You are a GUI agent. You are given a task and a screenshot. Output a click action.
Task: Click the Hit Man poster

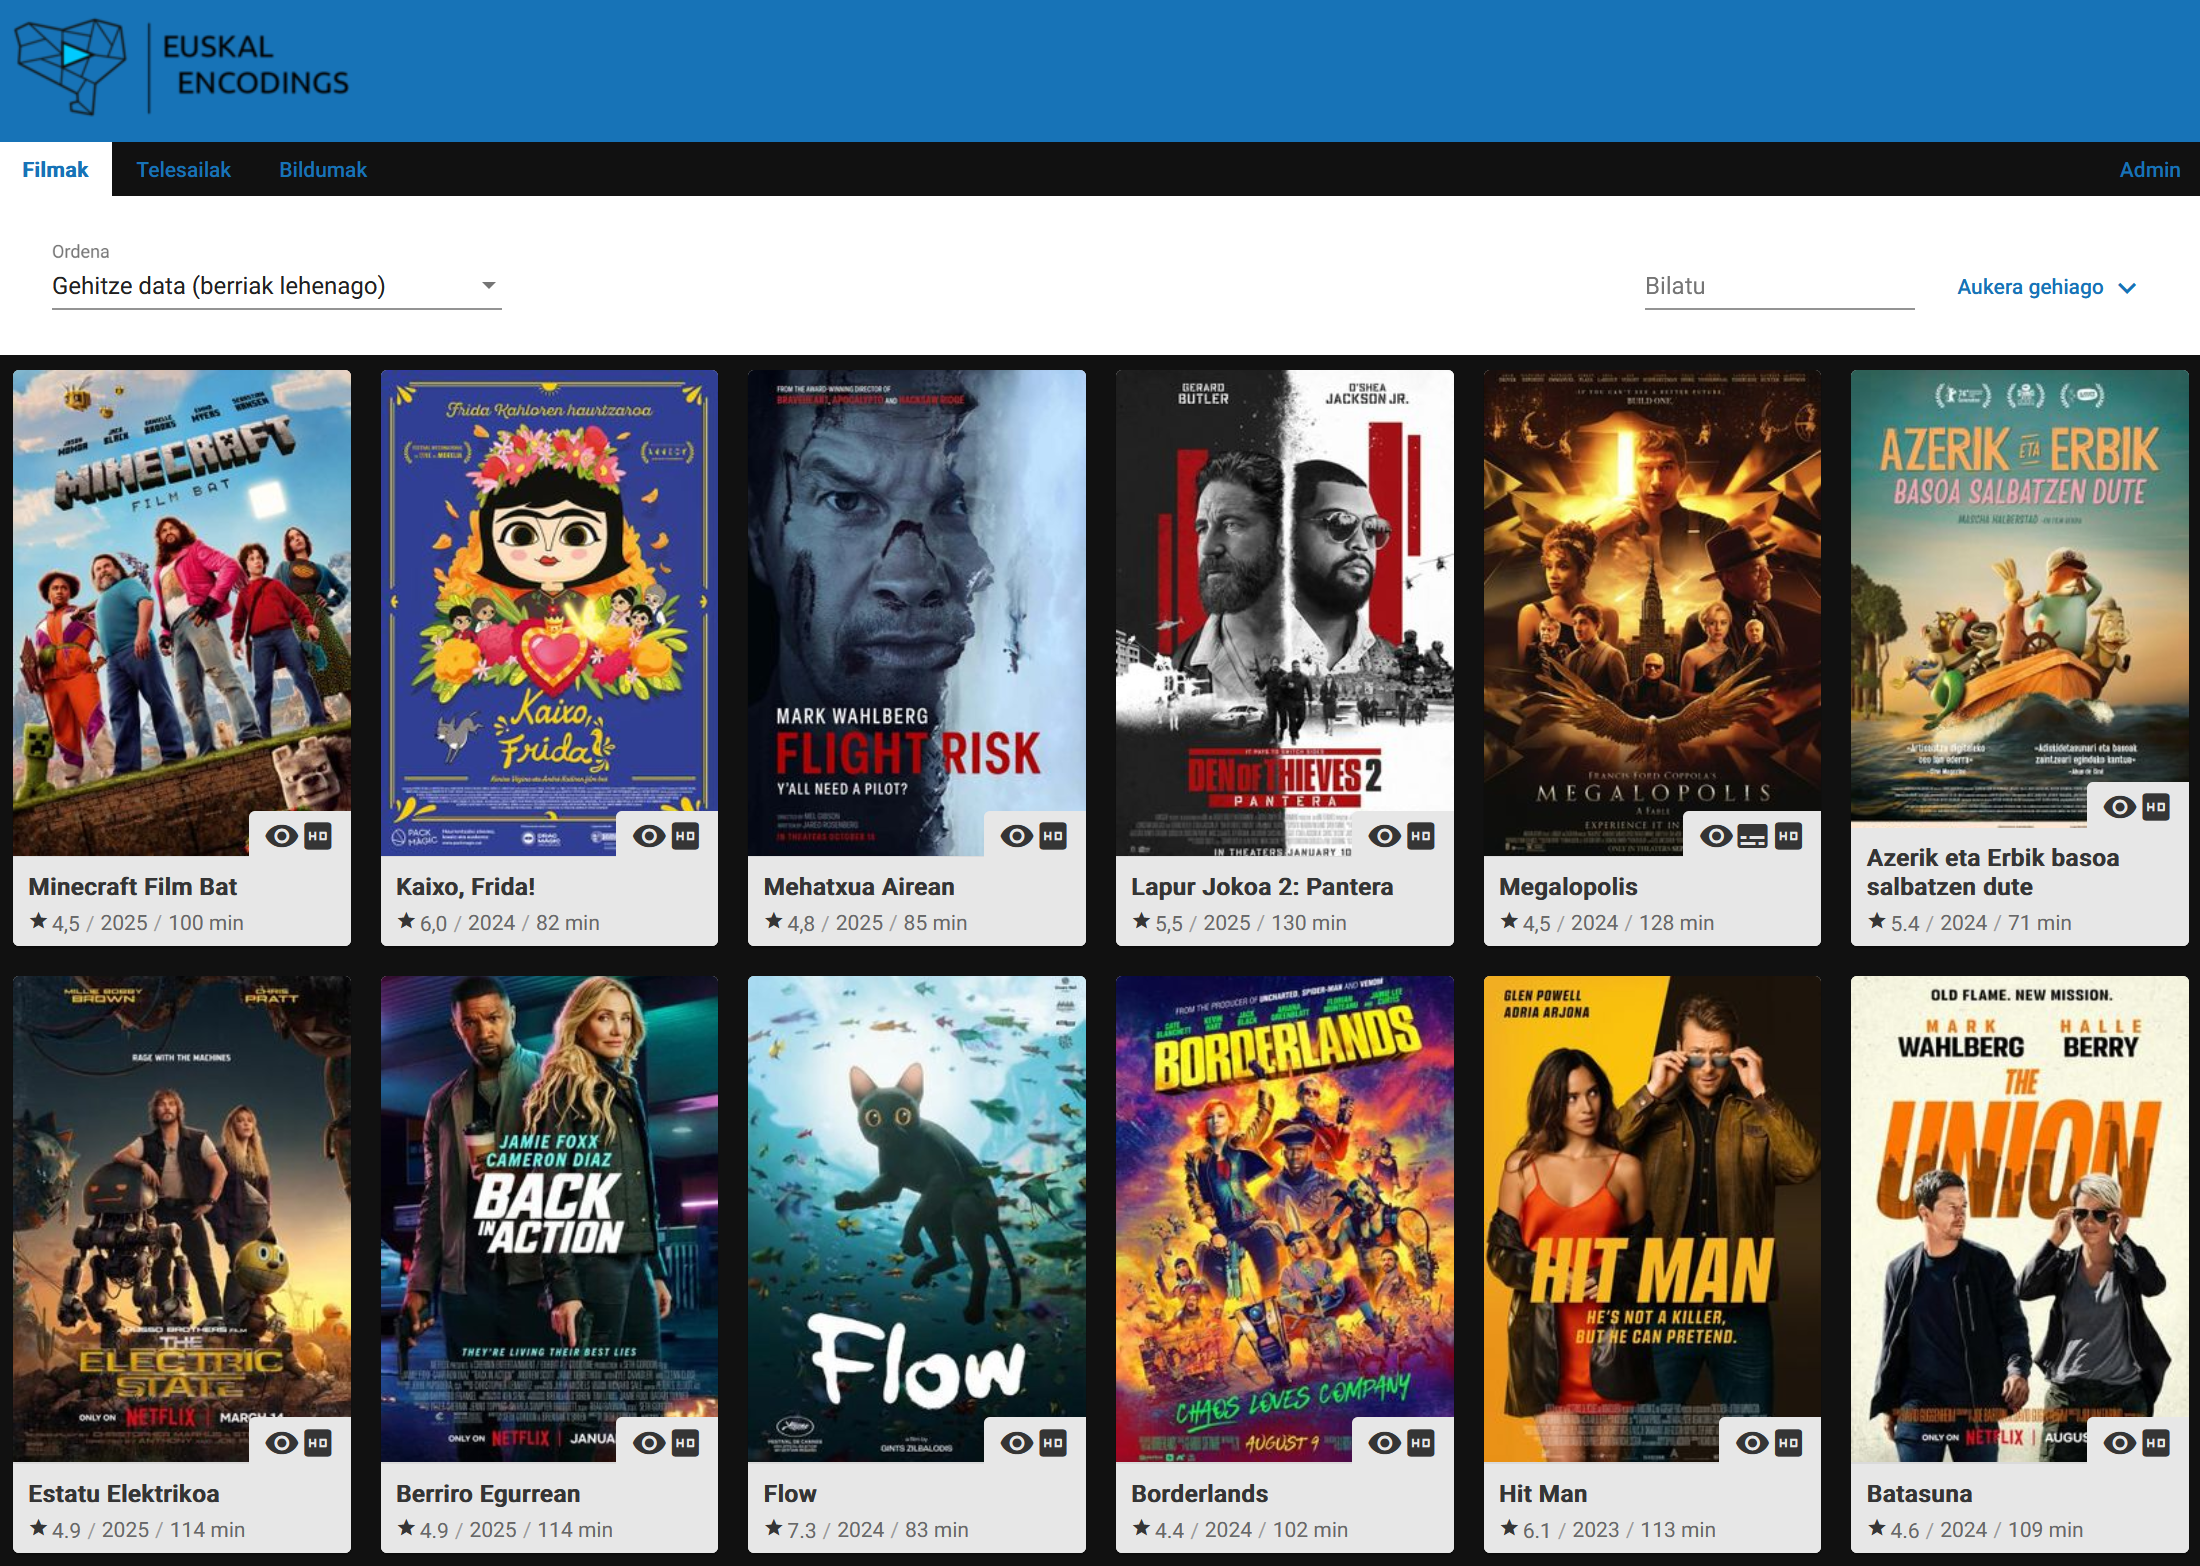tap(1652, 1219)
